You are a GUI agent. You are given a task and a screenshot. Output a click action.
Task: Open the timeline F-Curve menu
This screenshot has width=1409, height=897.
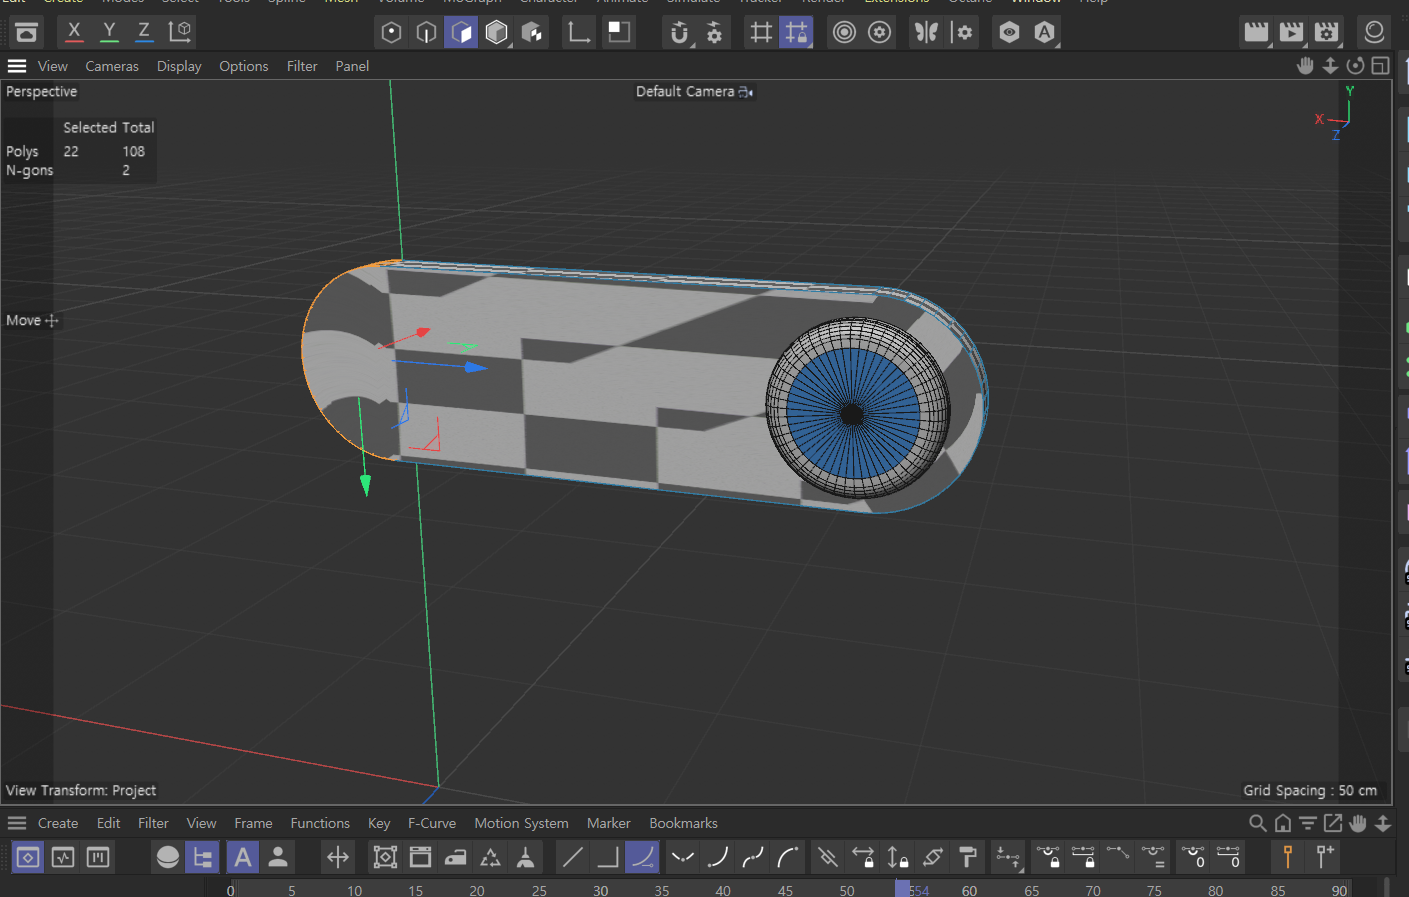pyautogui.click(x=432, y=823)
